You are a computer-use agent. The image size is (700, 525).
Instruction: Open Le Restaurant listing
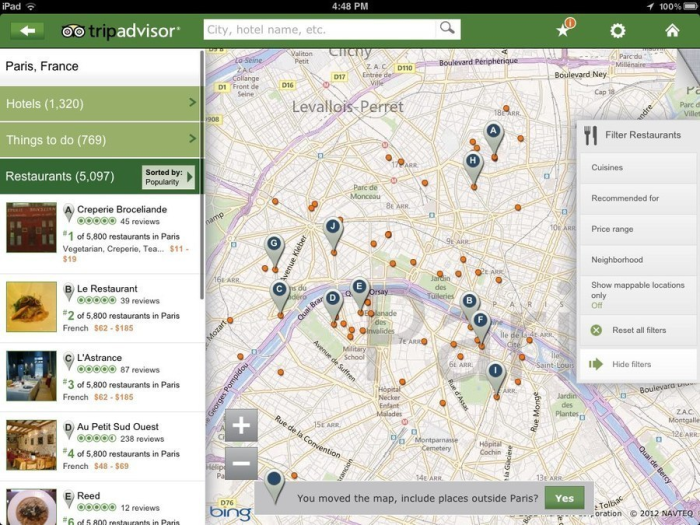pos(100,308)
